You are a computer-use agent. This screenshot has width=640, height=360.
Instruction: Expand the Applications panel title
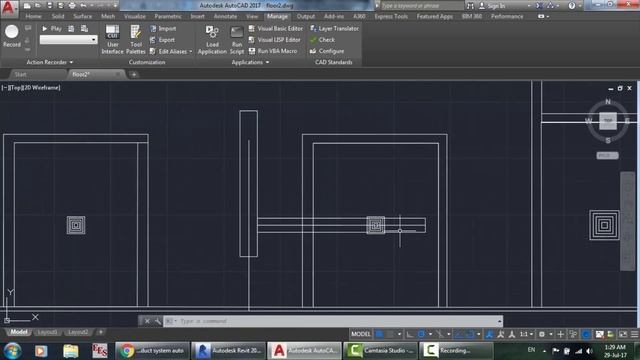tap(250, 62)
